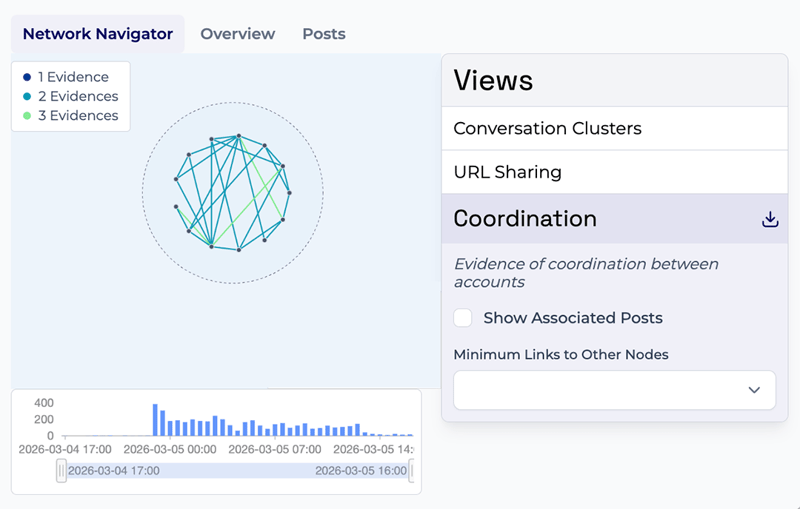Select the Network Navigator tab
Viewport: 800px width, 509px height.
click(x=98, y=34)
